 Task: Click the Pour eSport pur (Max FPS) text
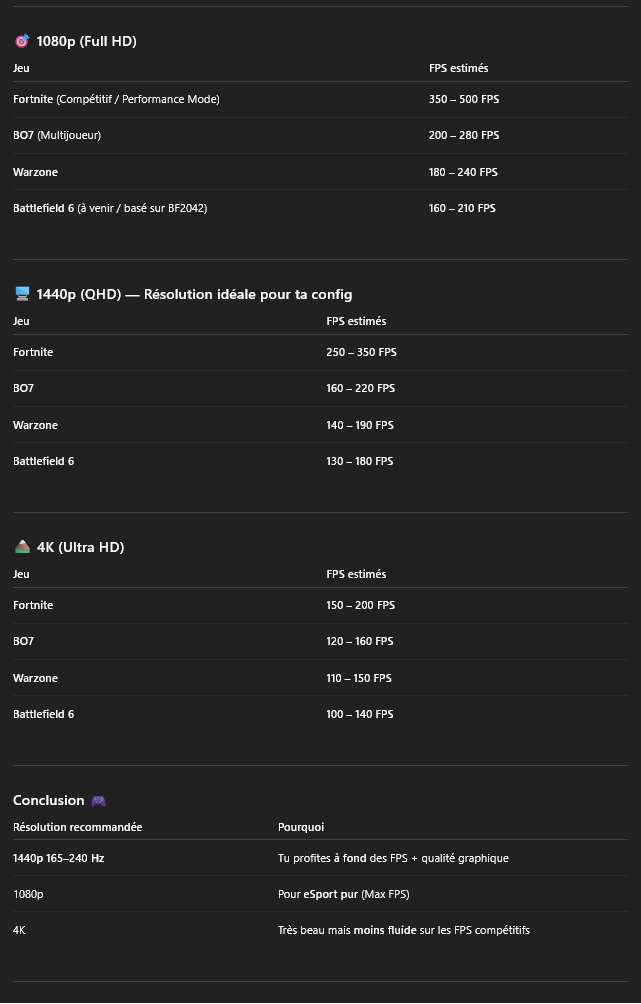click(x=343, y=894)
